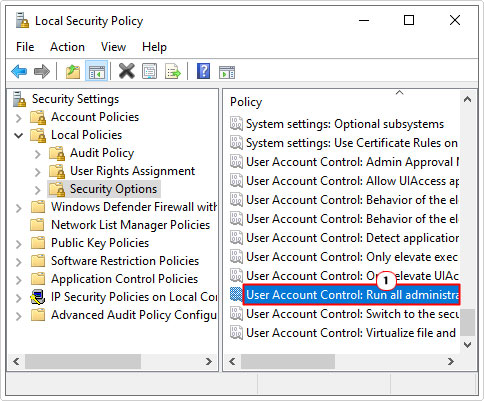The width and height of the screenshot is (484, 401).
Task: Click policy list vertical scrollbar thumb
Action: coord(467,322)
